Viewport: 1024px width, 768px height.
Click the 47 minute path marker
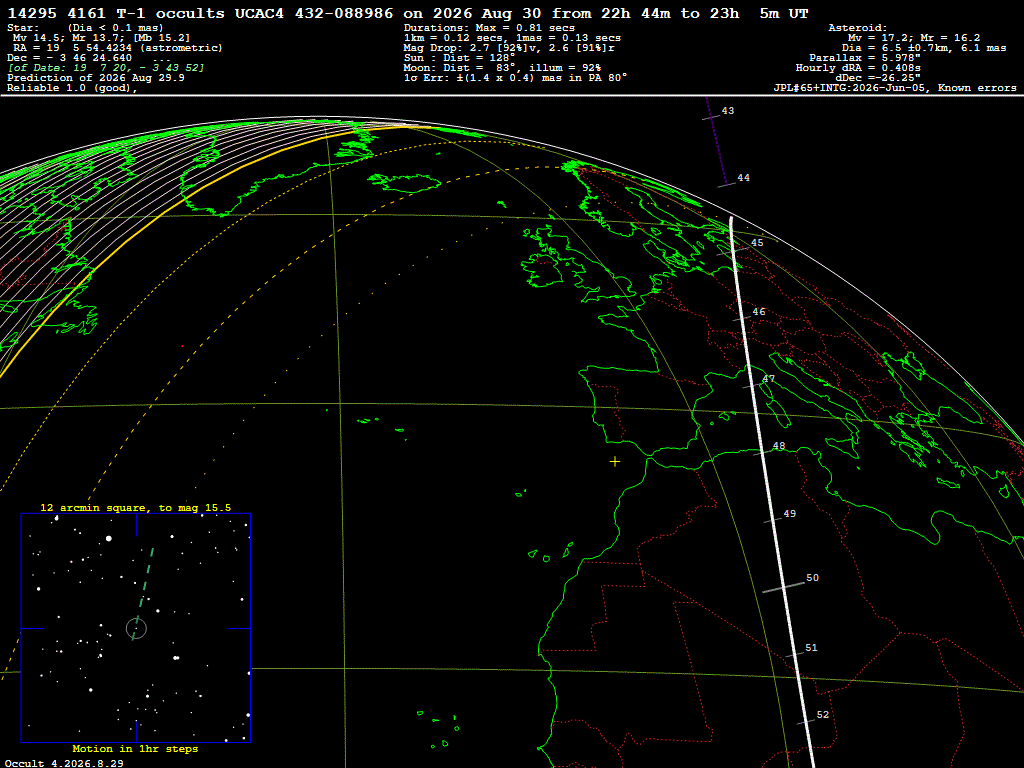click(769, 379)
